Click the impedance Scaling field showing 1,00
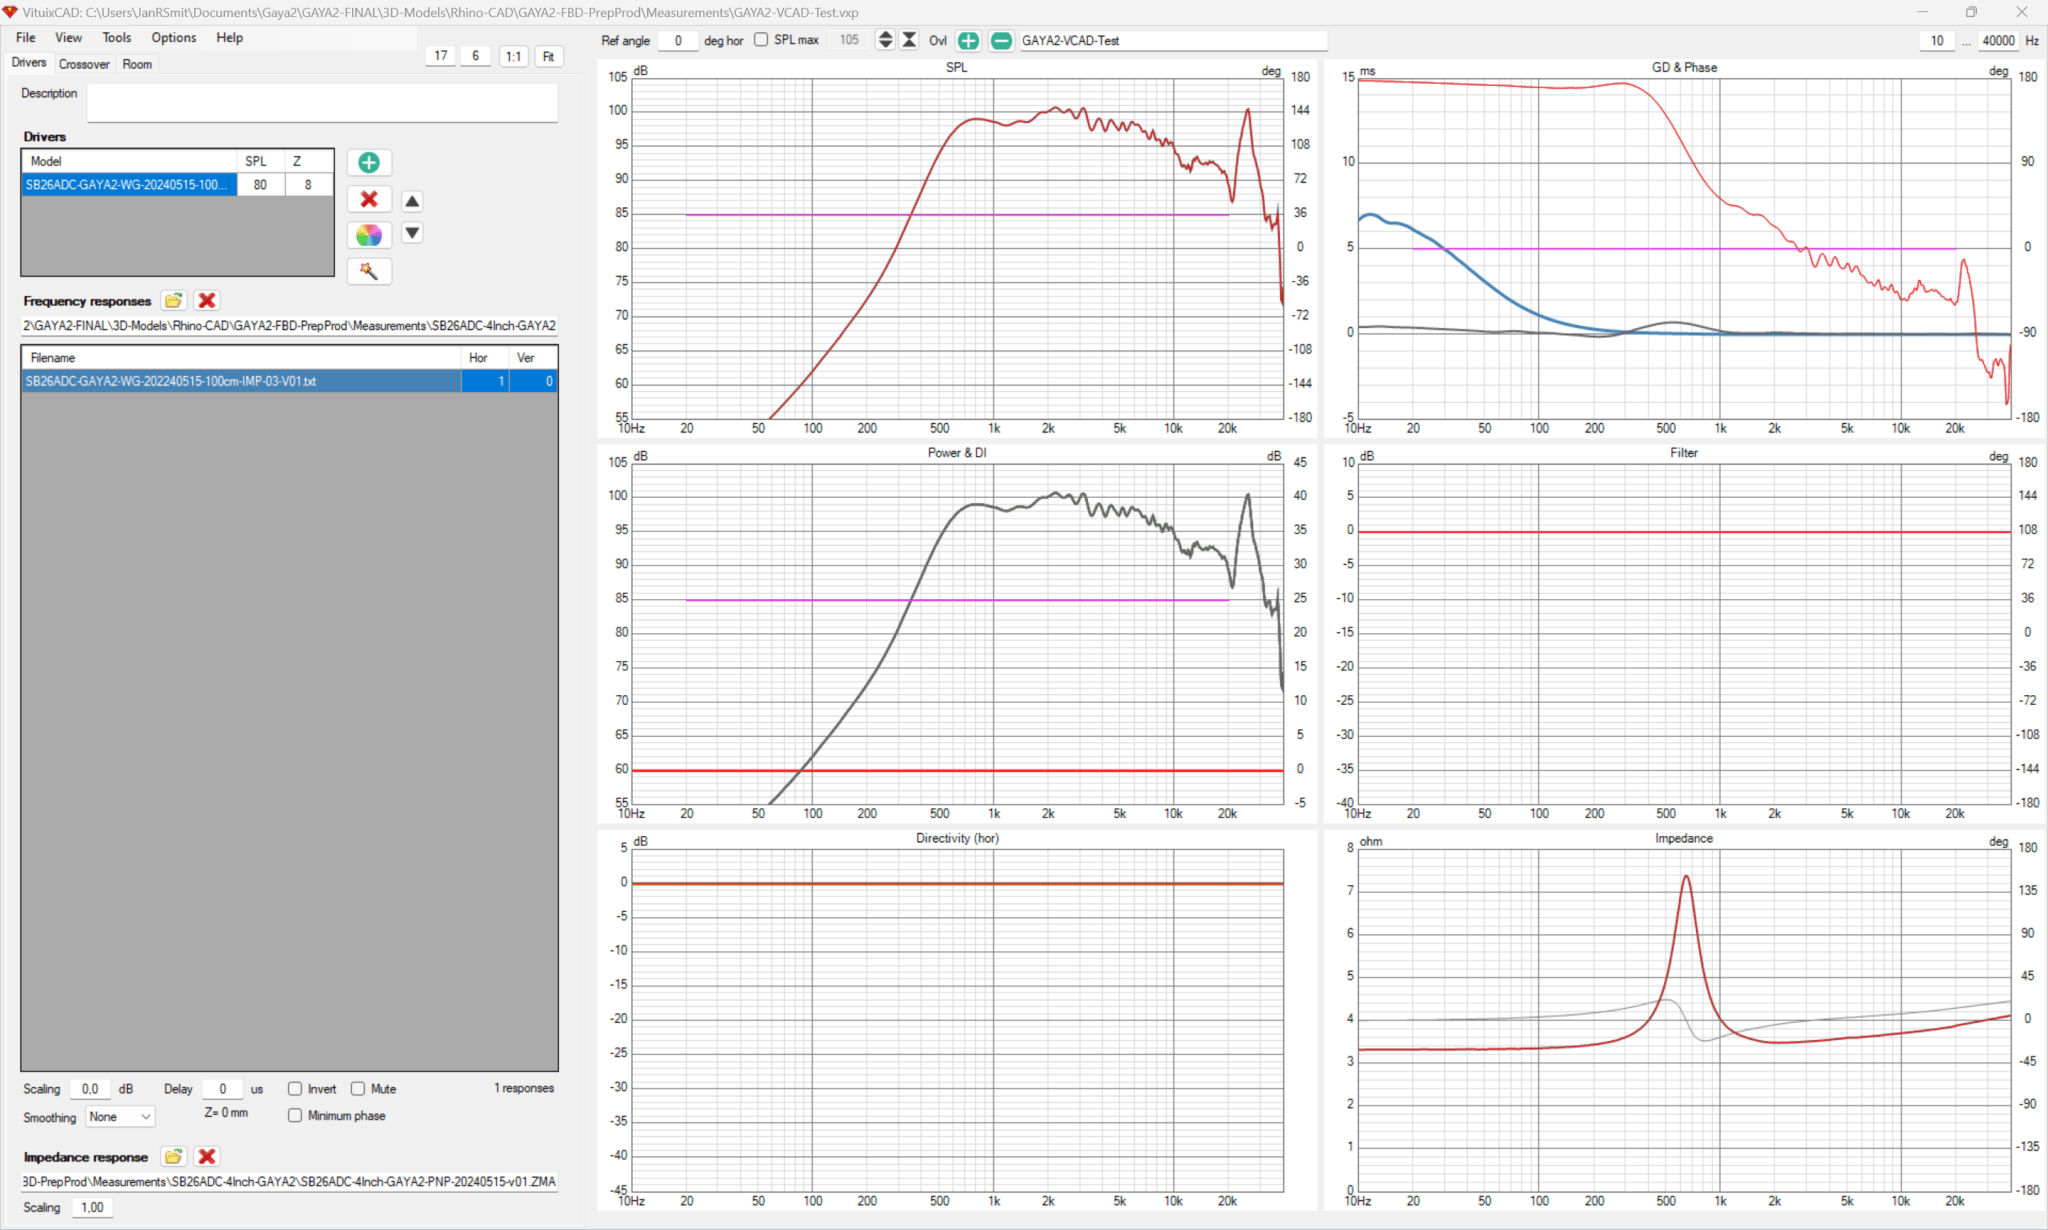The width and height of the screenshot is (2048, 1230). 92,1207
